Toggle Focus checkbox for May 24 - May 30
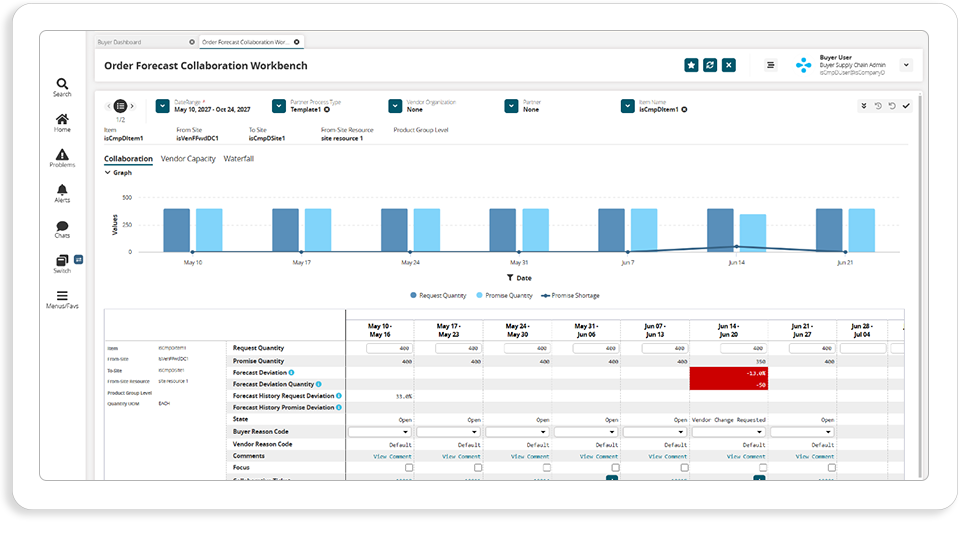The width and height of the screenshot is (960, 540). point(547,468)
